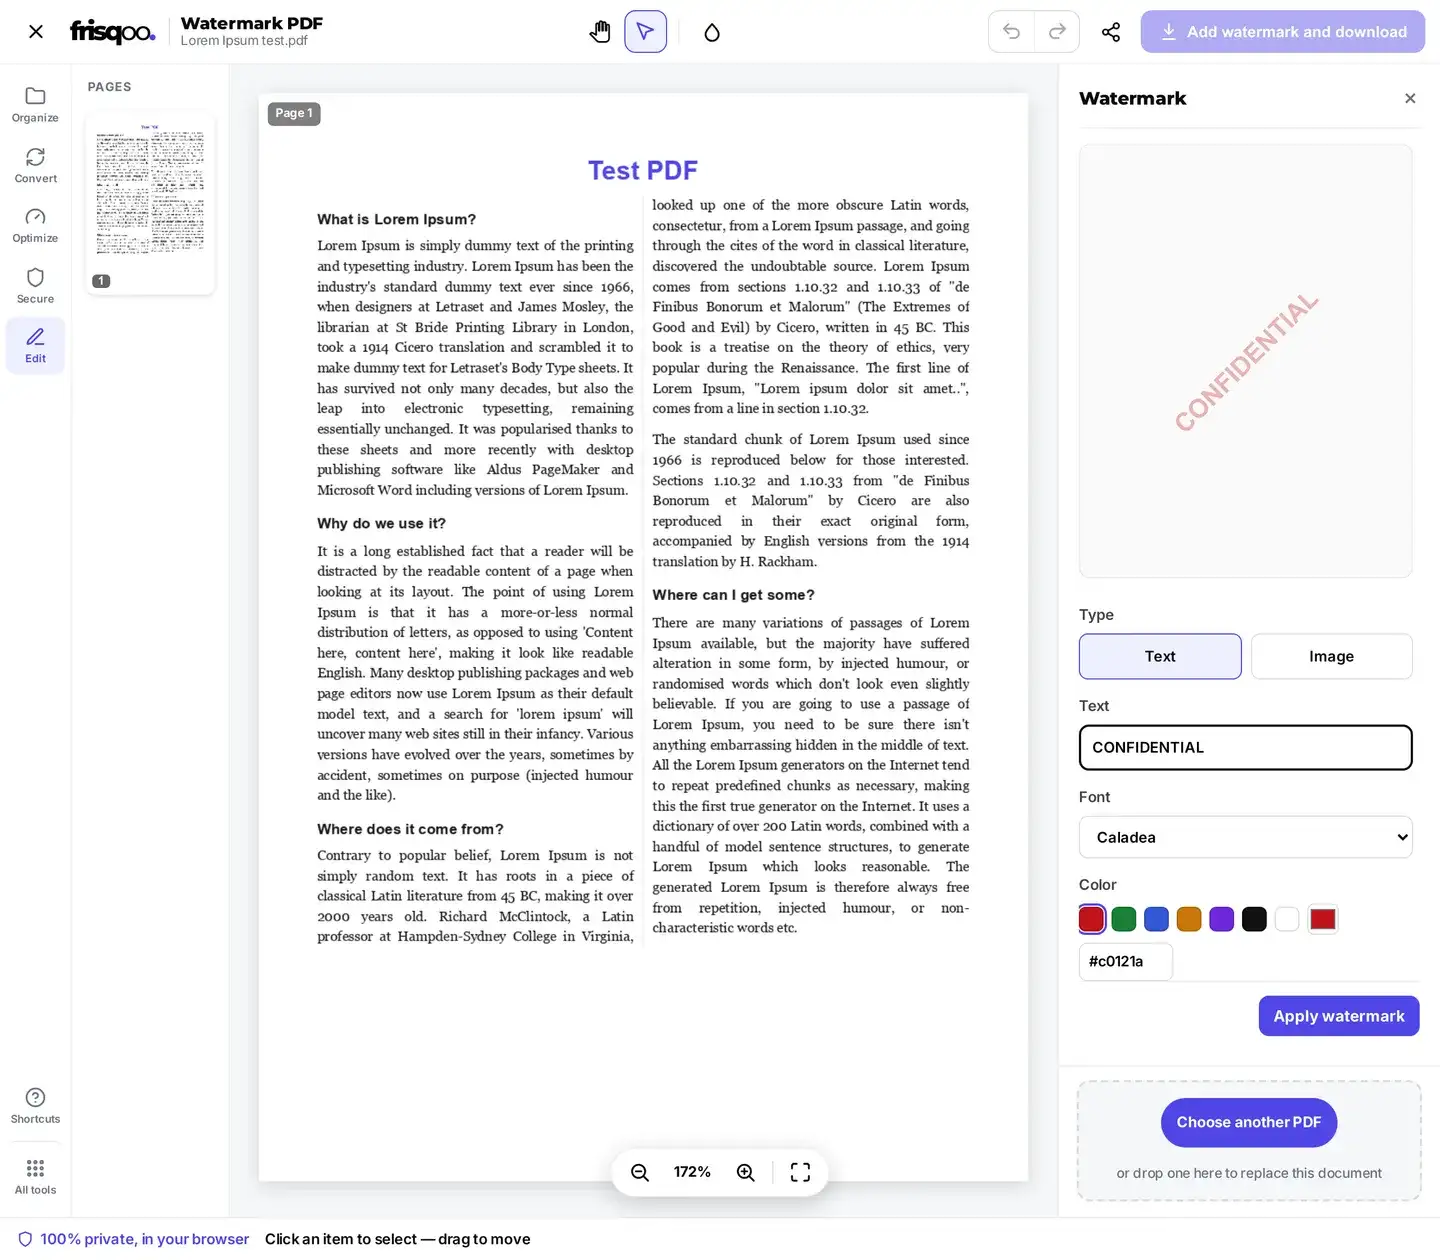Click the drop-here replace document text
1440x1260 pixels.
(1249, 1173)
